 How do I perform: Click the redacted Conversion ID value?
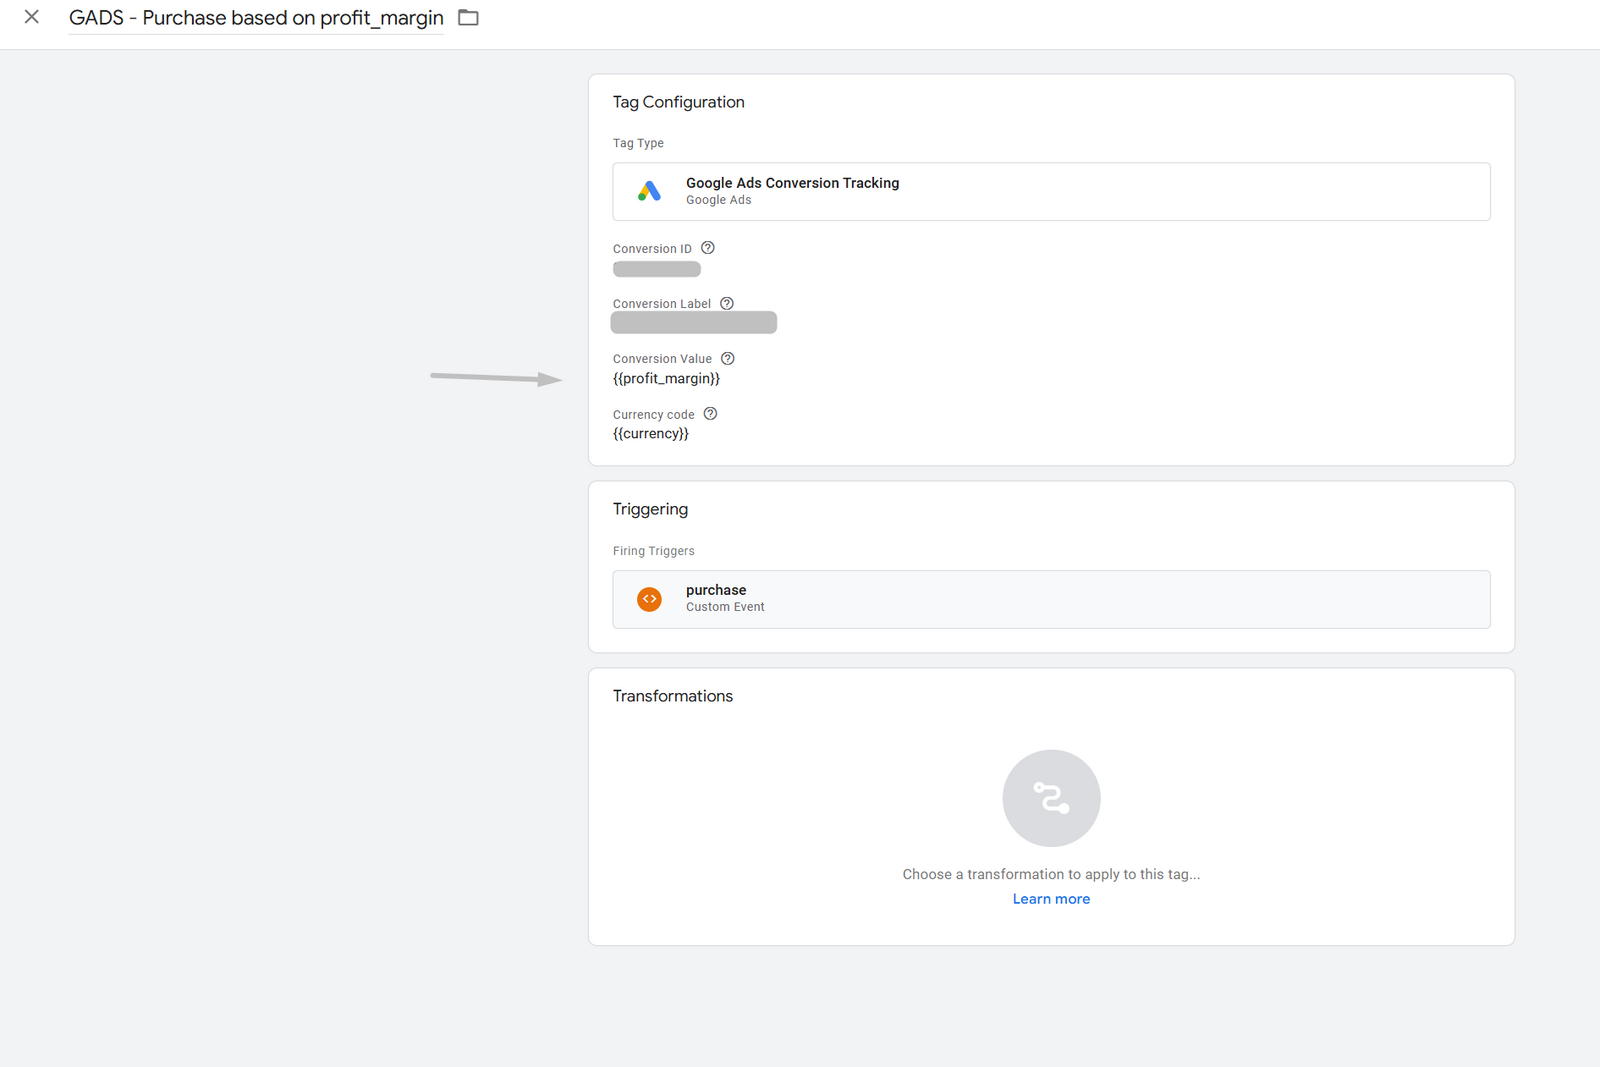657,269
